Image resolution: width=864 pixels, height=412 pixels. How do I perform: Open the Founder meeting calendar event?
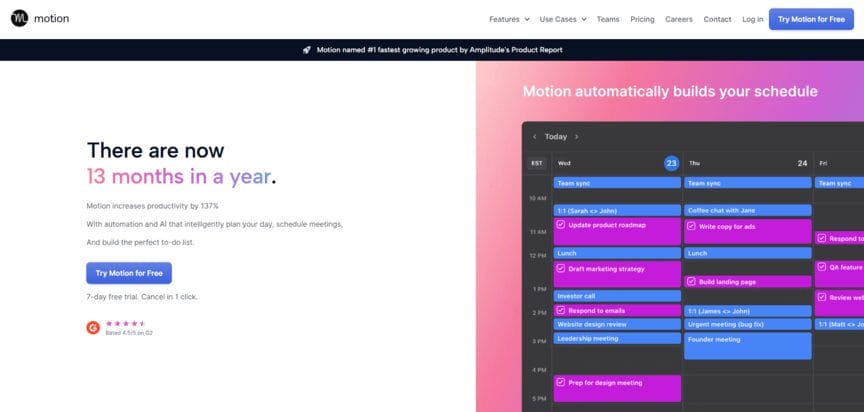click(746, 345)
